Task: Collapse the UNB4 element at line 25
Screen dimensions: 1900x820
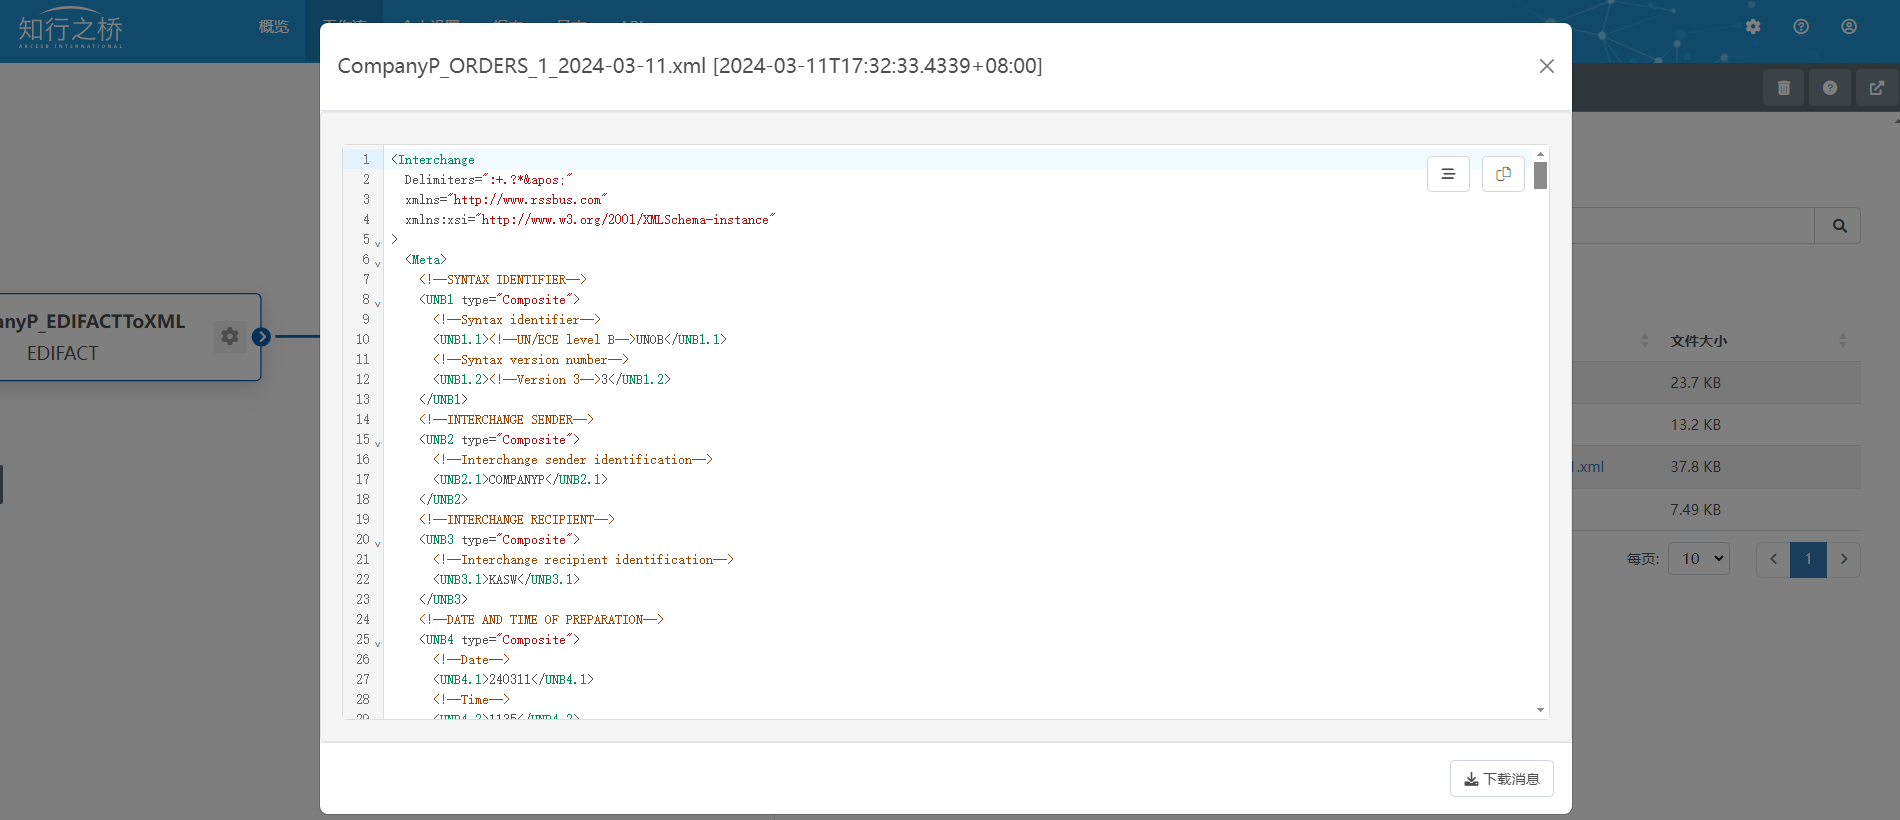Action: tap(378, 643)
